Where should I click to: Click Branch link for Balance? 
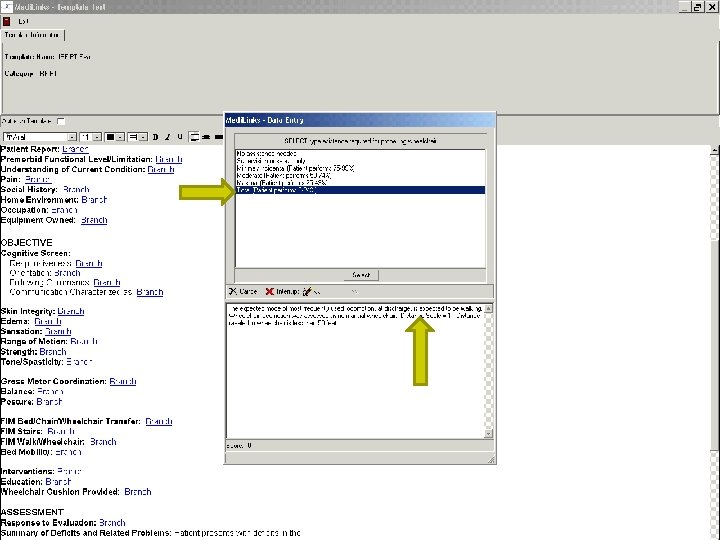[x=50, y=392]
